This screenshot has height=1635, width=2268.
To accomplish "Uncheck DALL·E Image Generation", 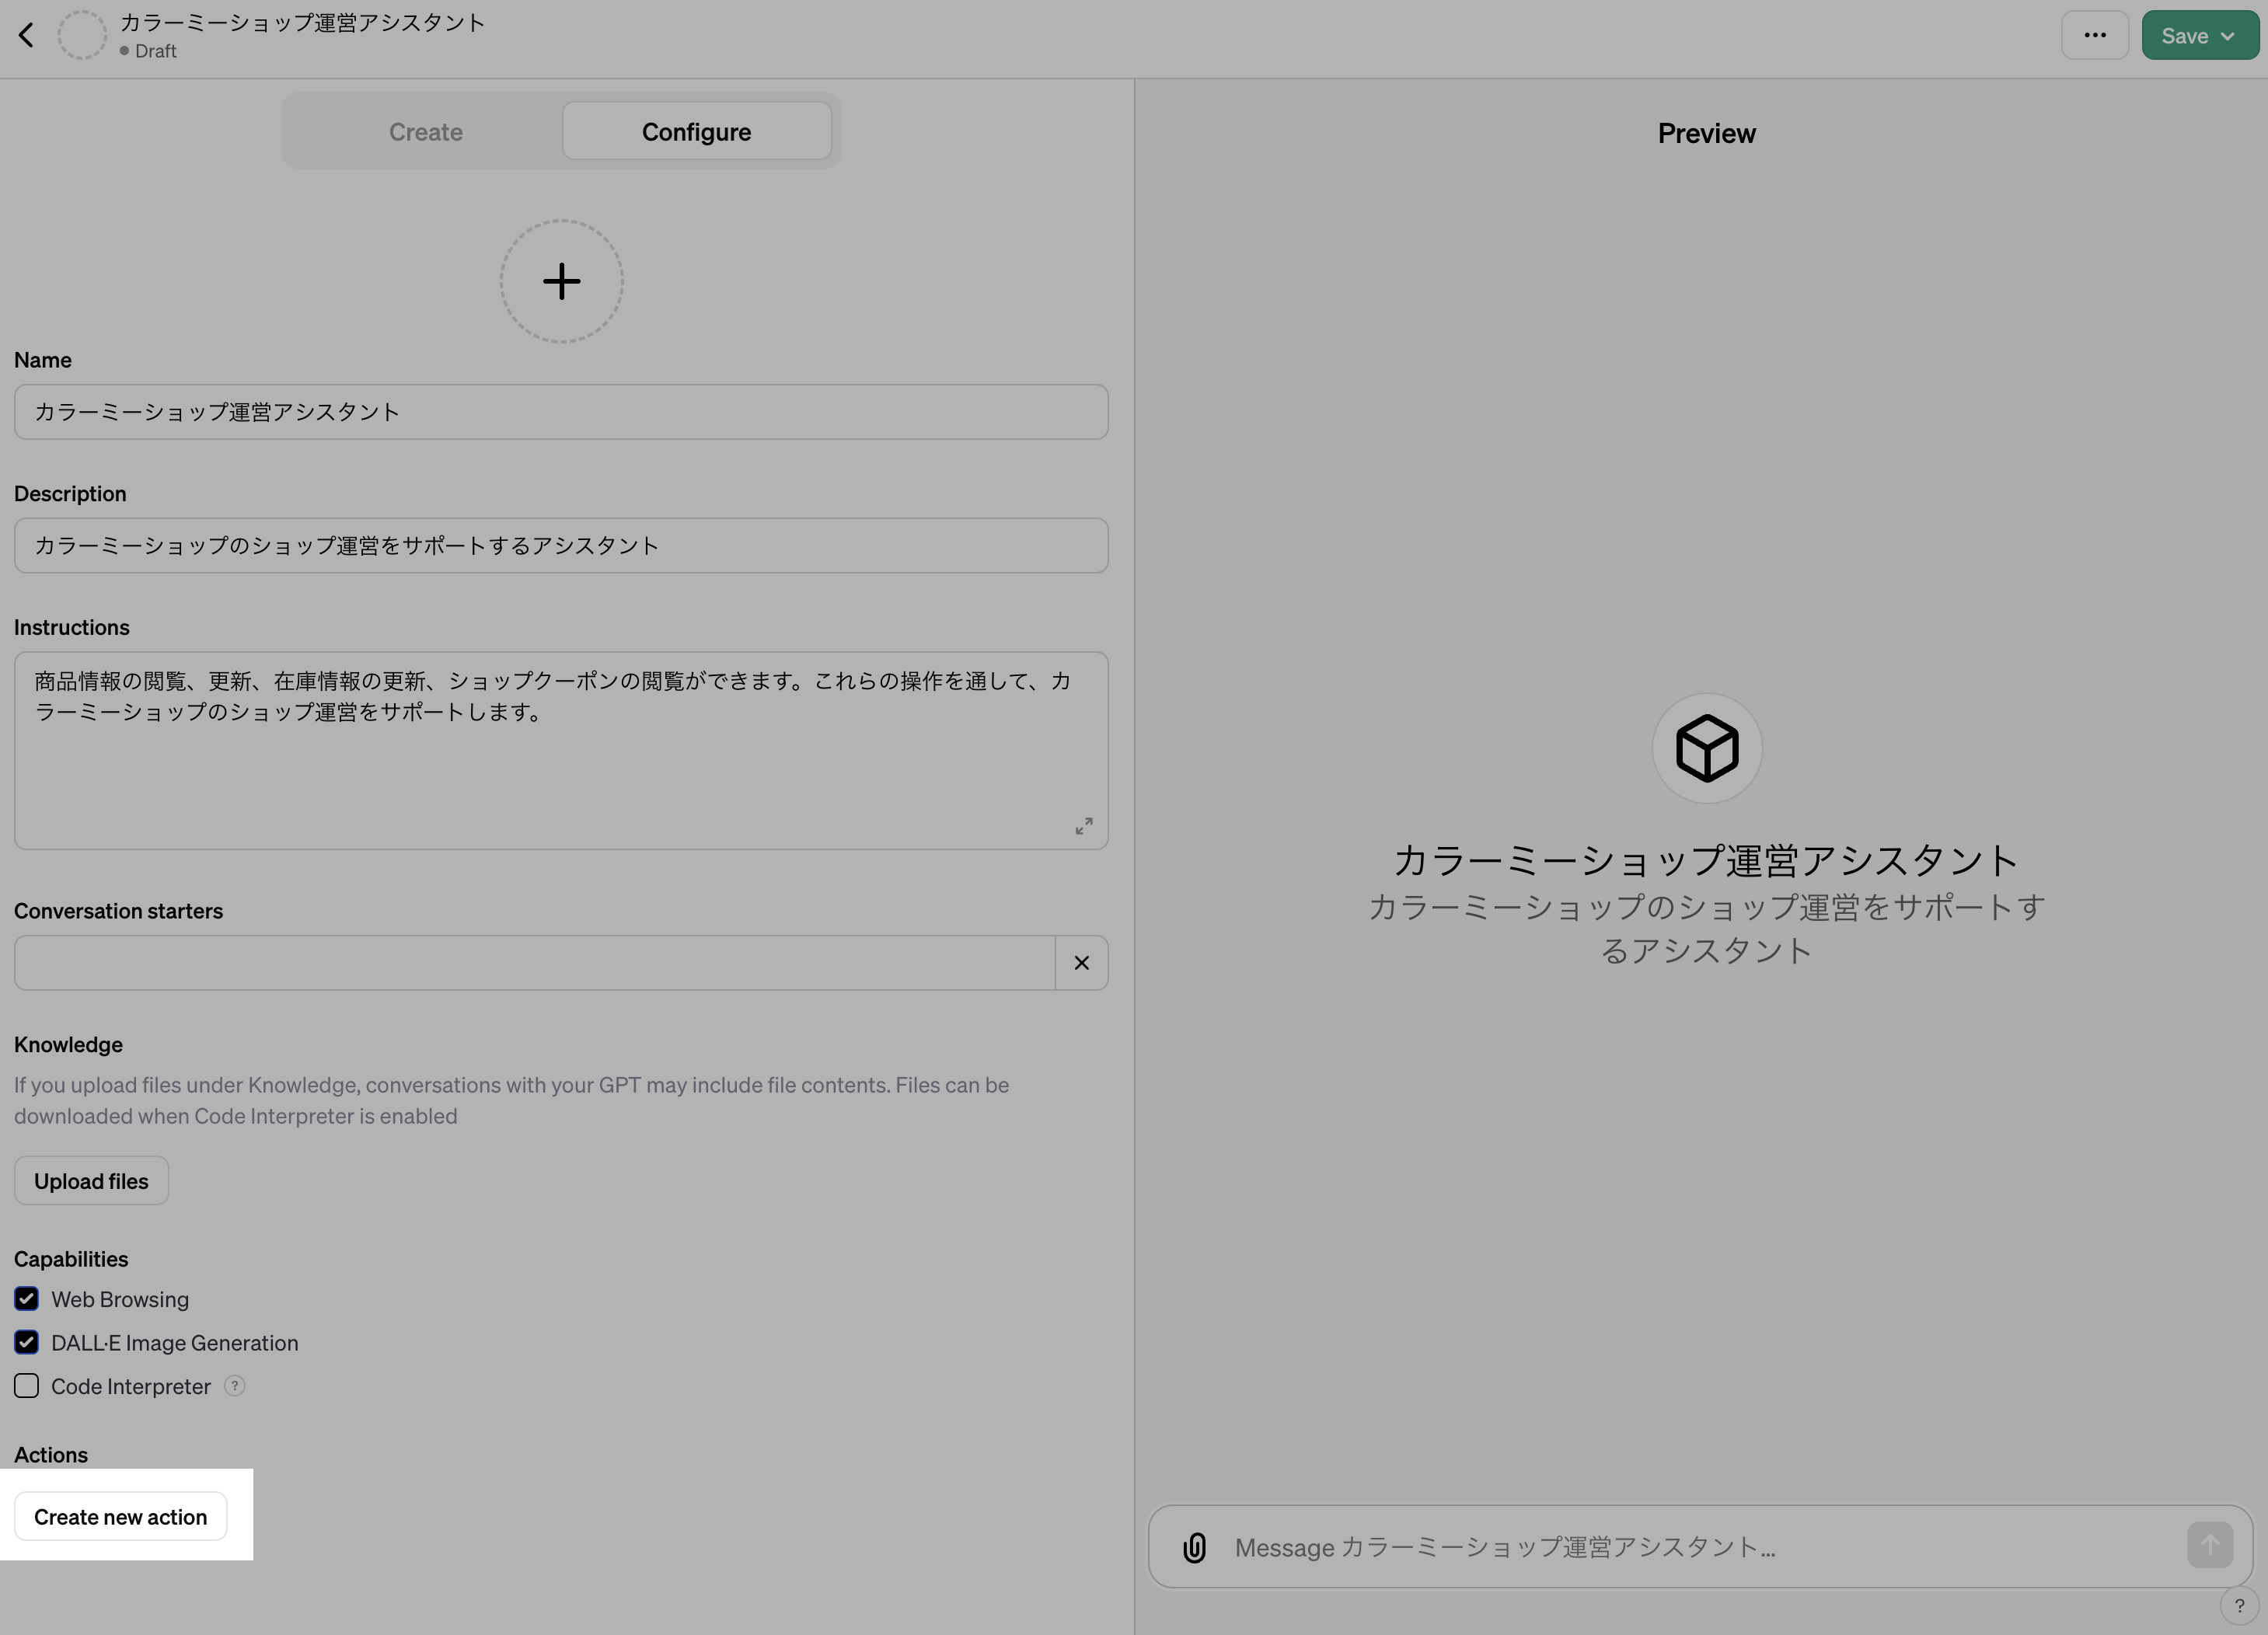I will (x=26, y=1342).
